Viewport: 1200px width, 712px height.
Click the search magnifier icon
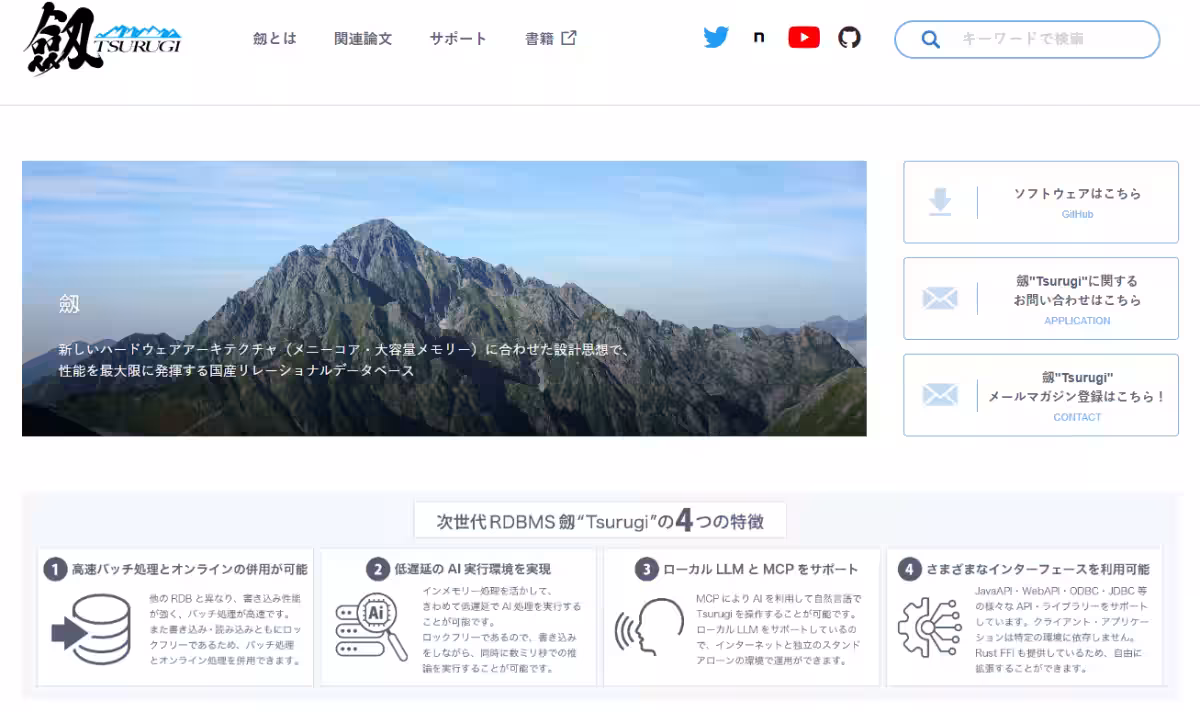click(x=929, y=40)
